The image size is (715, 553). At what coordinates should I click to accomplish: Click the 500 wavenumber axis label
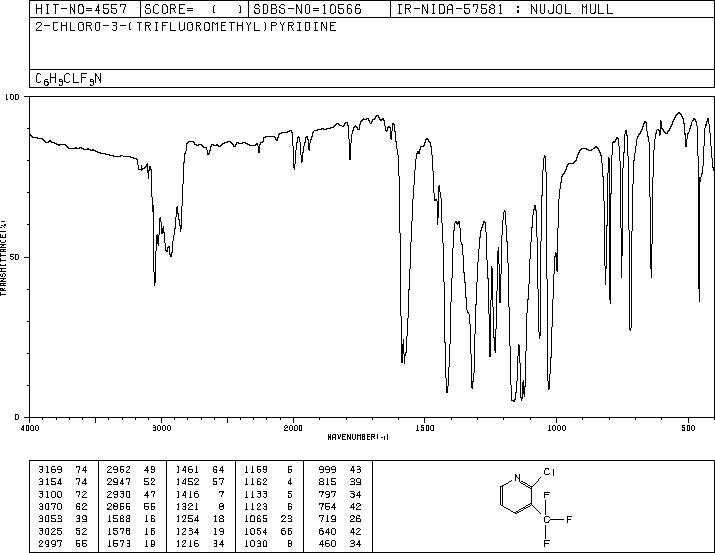pyautogui.click(x=688, y=428)
